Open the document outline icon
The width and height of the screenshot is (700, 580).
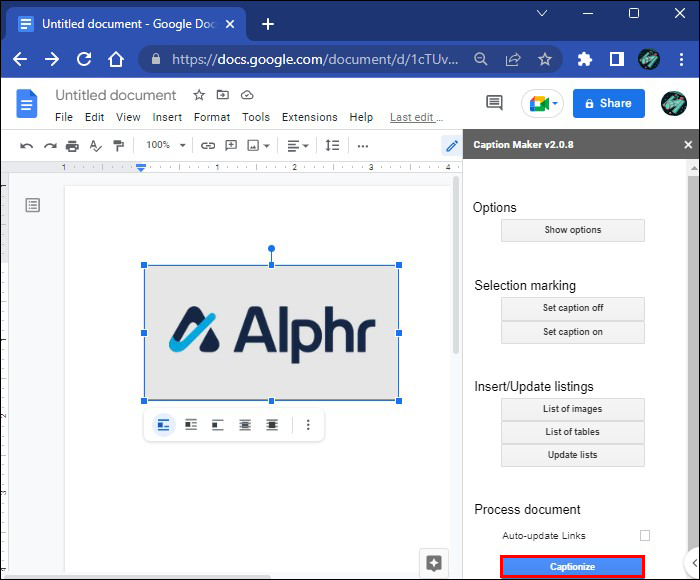pyautogui.click(x=33, y=205)
